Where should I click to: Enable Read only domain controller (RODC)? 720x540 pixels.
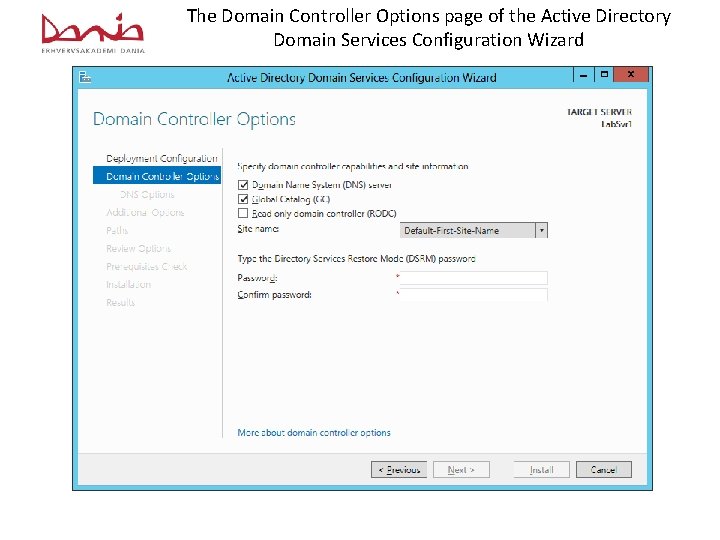point(243,214)
